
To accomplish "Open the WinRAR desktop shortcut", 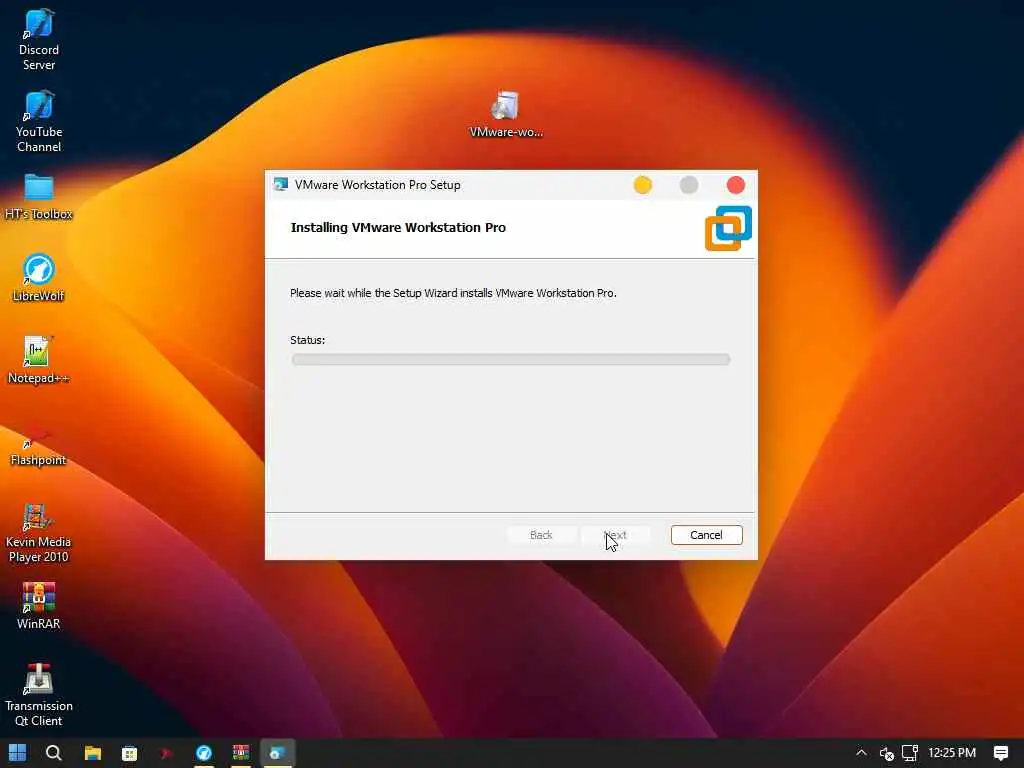I will tap(39, 605).
